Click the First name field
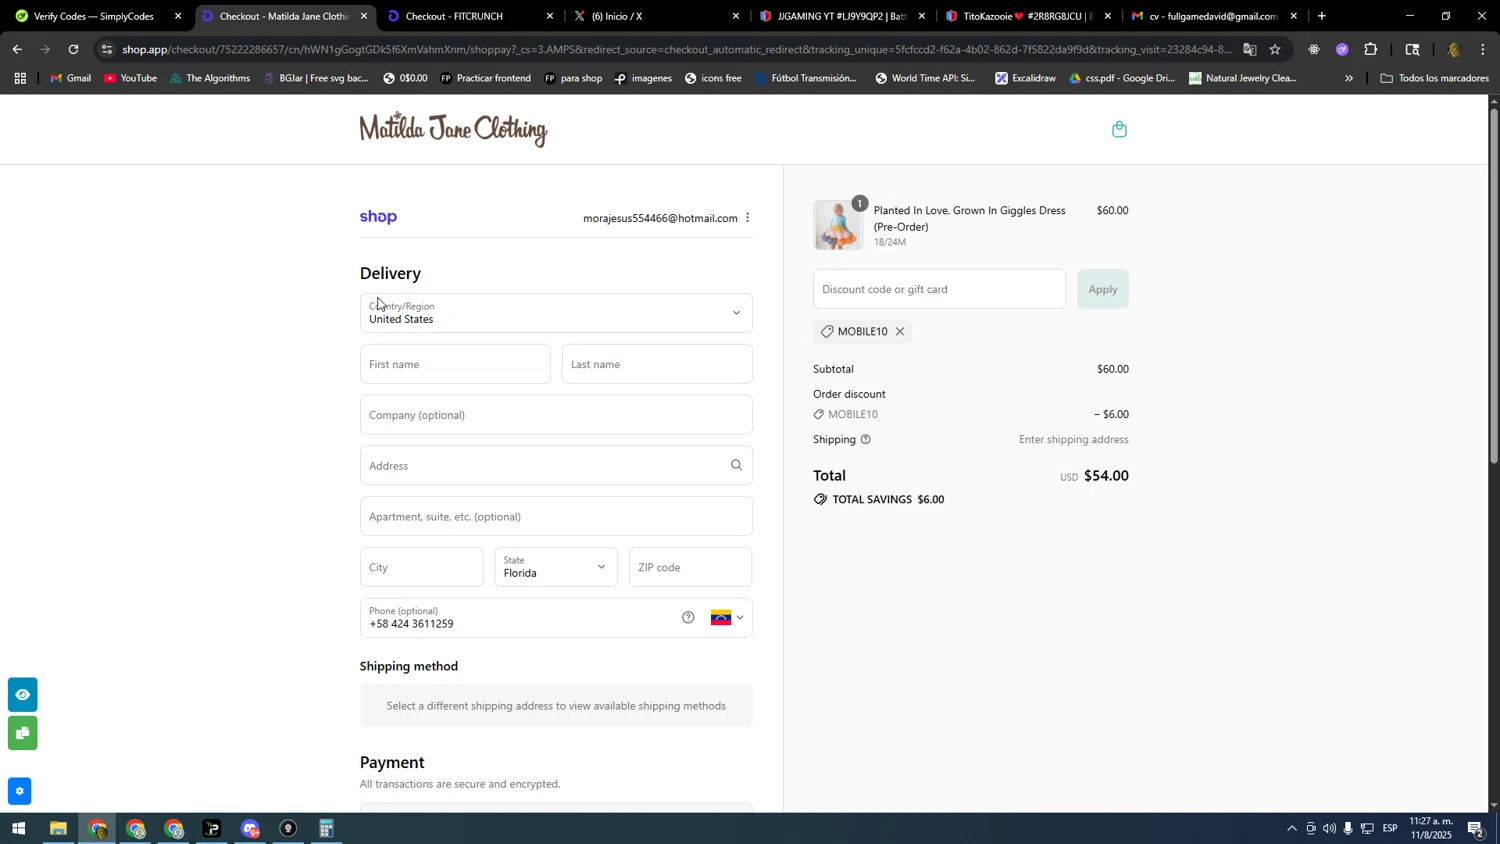1500x844 pixels. pos(455,364)
